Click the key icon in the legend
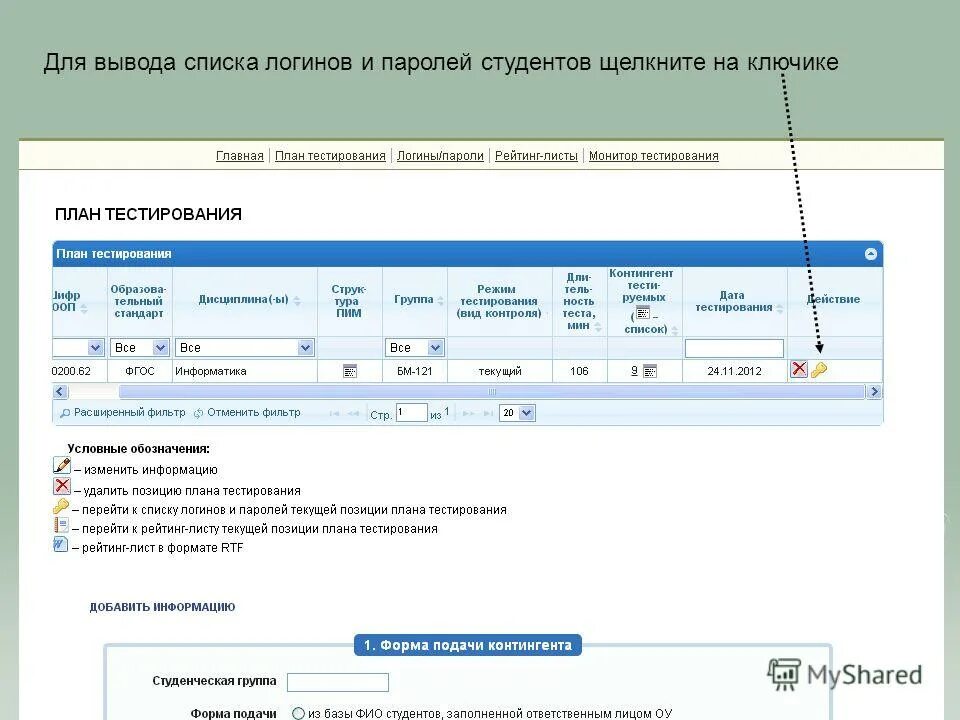Image resolution: width=960 pixels, height=720 pixels. (x=60, y=508)
